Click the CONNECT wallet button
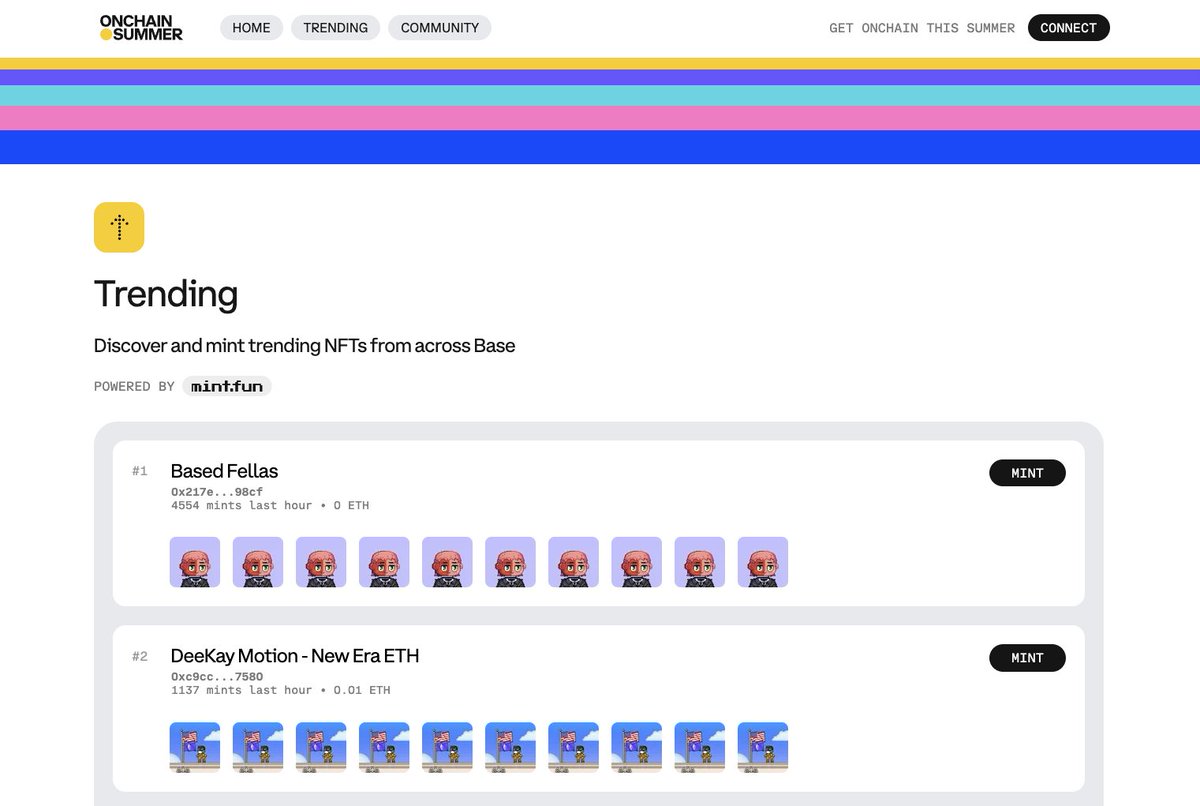Screen dimensions: 1200x806 coord(1068,28)
